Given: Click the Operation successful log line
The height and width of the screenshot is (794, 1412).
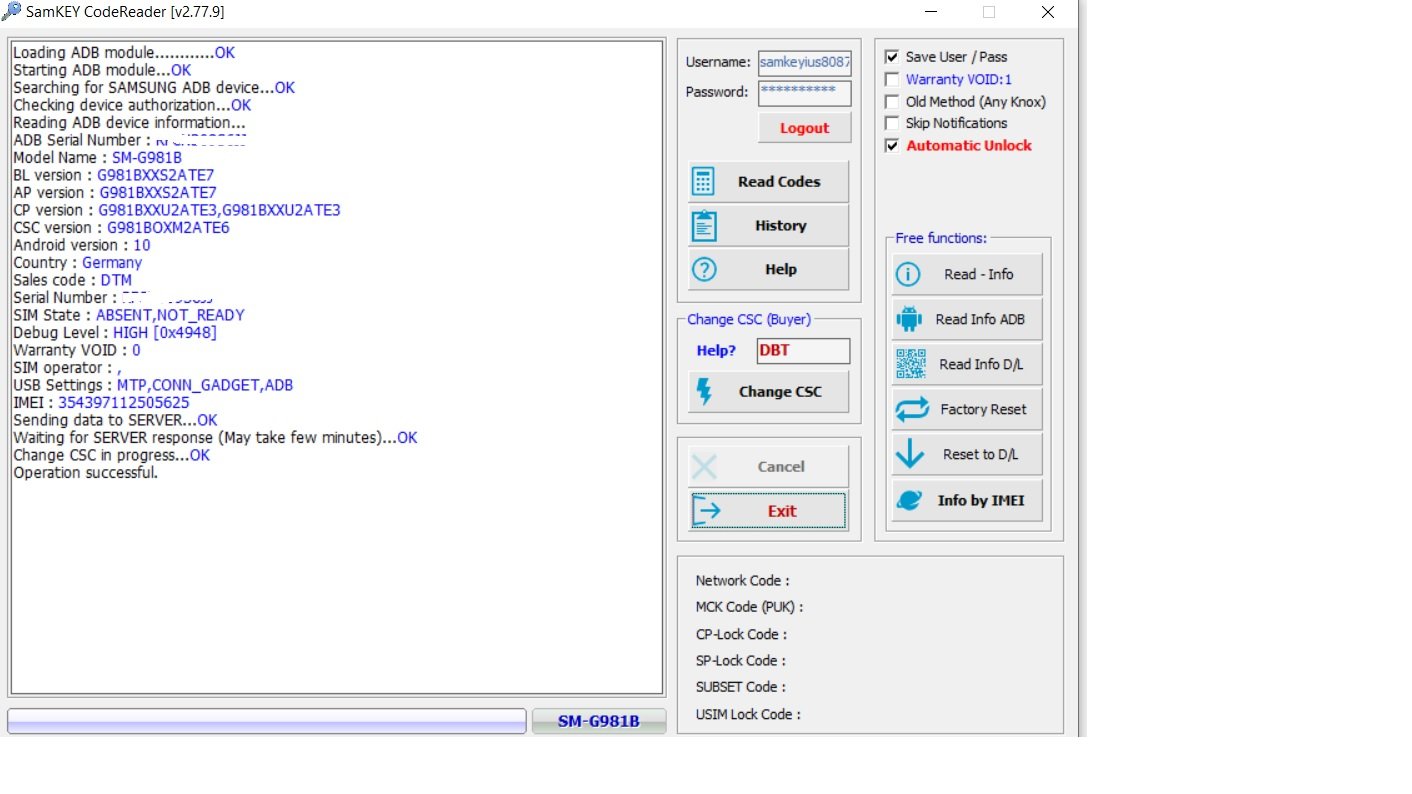Looking at the screenshot, I should (86, 473).
